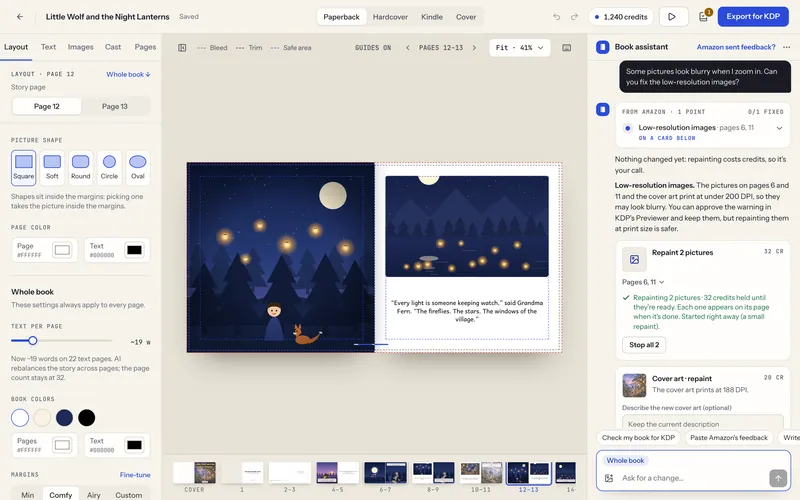This screenshot has width=800, height=500.
Task: Open the COVER thumbnail in filmstrip
Action: (x=194, y=473)
